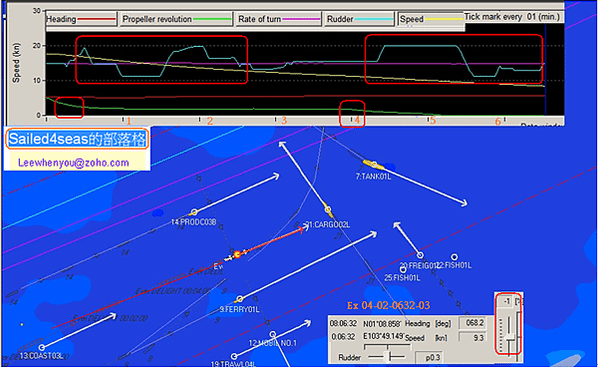The image size is (598, 368).
Task: Toggle the Propeller revolution legend
Action: pos(176,19)
